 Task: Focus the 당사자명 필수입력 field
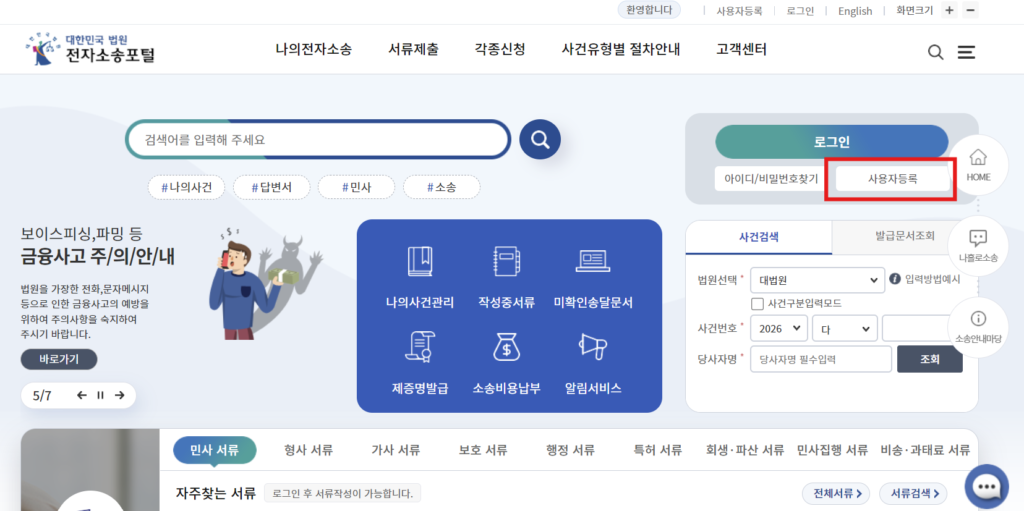822,359
